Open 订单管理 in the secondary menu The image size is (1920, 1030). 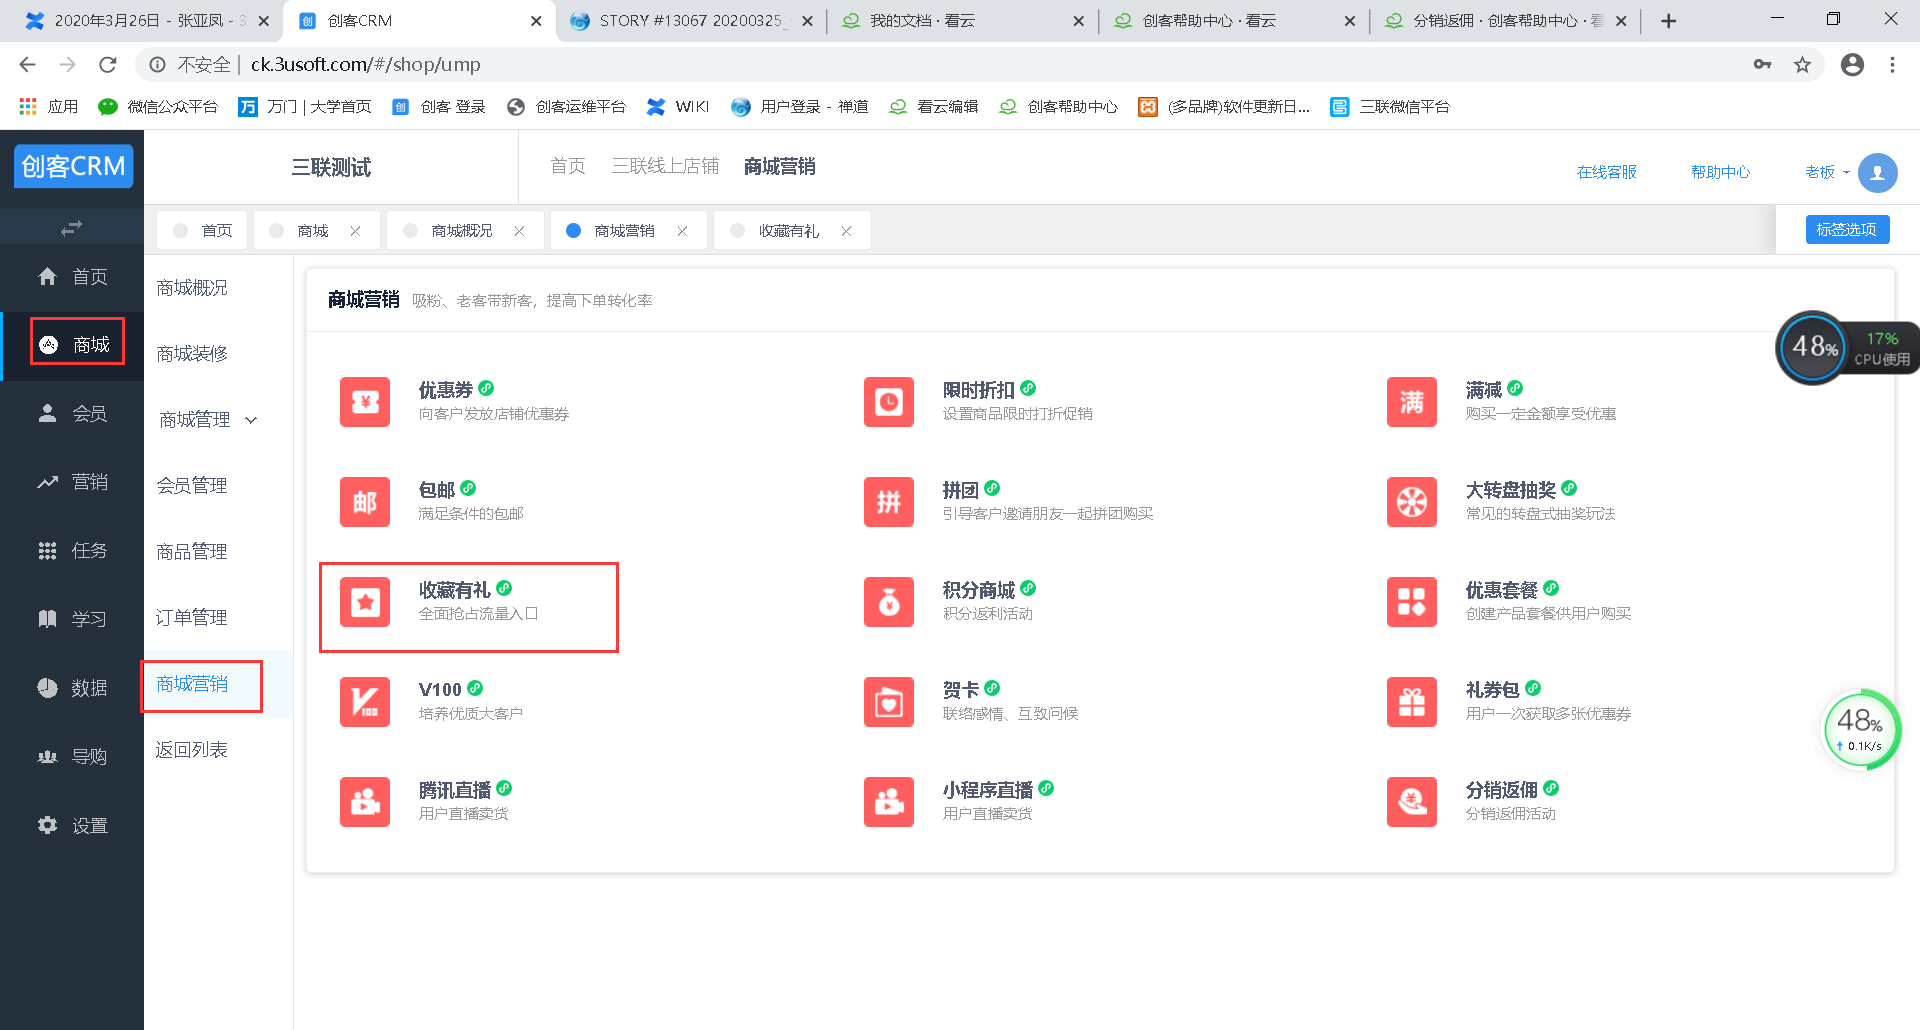click(x=192, y=618)
